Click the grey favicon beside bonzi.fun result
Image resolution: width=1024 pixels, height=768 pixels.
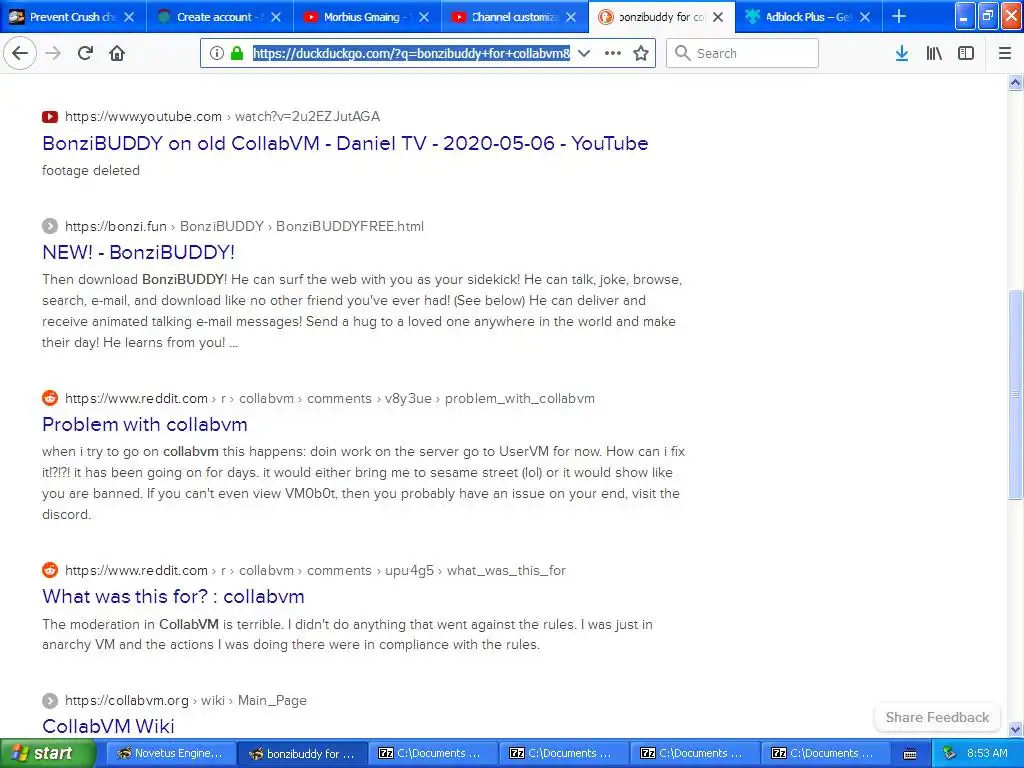(x=50, y=226)
